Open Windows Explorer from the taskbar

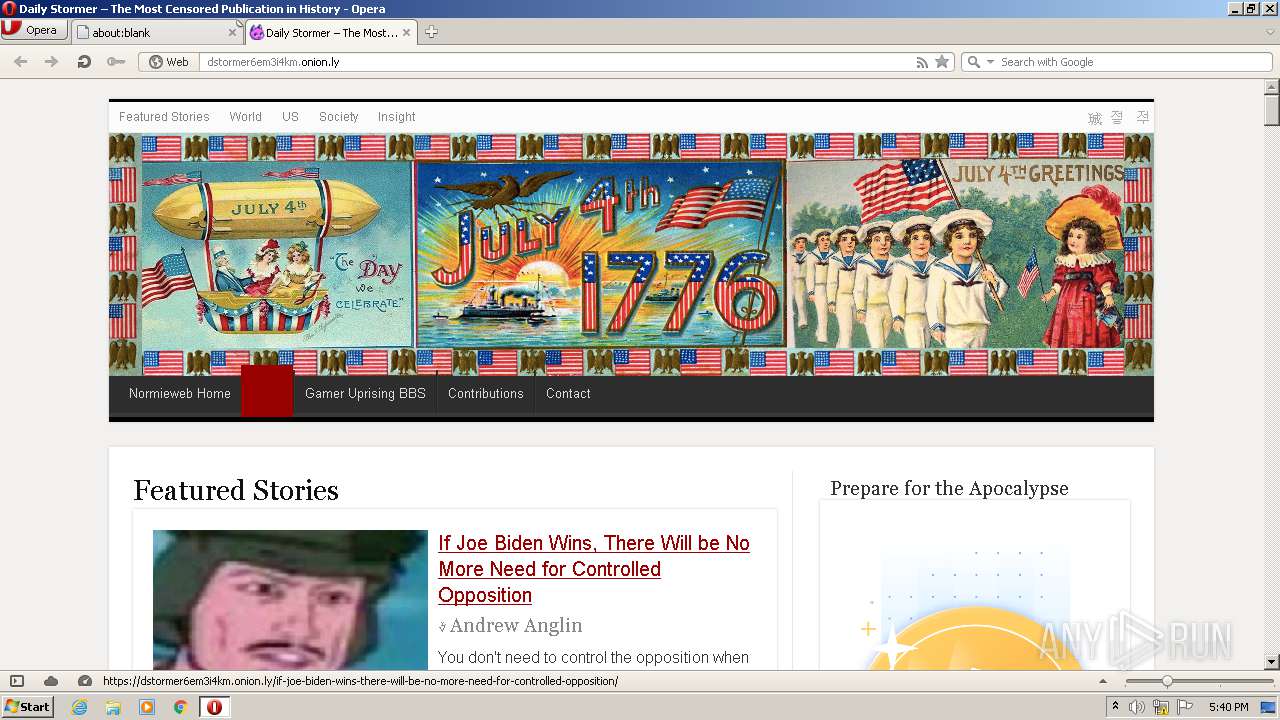113,707
